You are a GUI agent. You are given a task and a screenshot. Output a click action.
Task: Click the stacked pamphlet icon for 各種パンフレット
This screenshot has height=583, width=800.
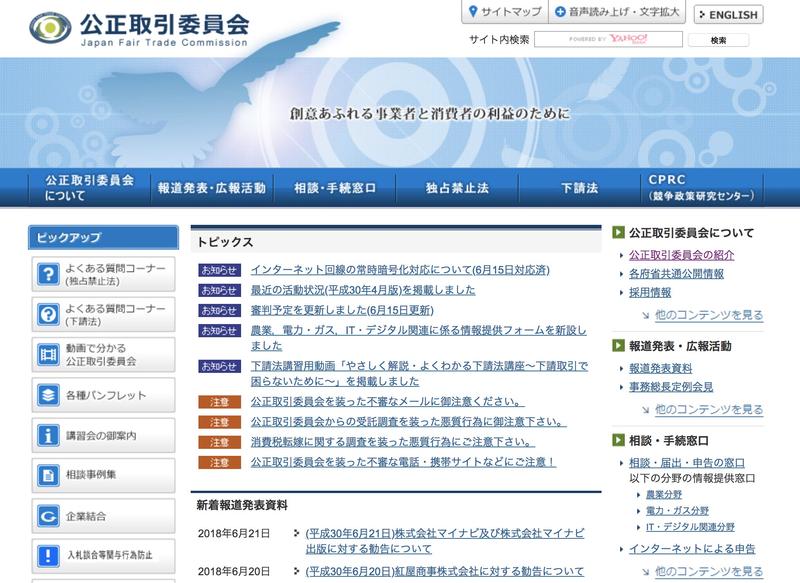click(x=48, y=395)
